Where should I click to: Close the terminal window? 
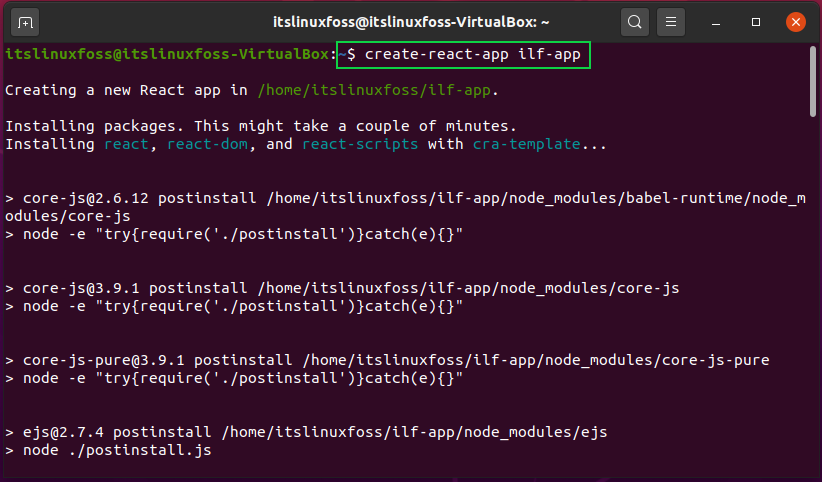click(795, 23)
